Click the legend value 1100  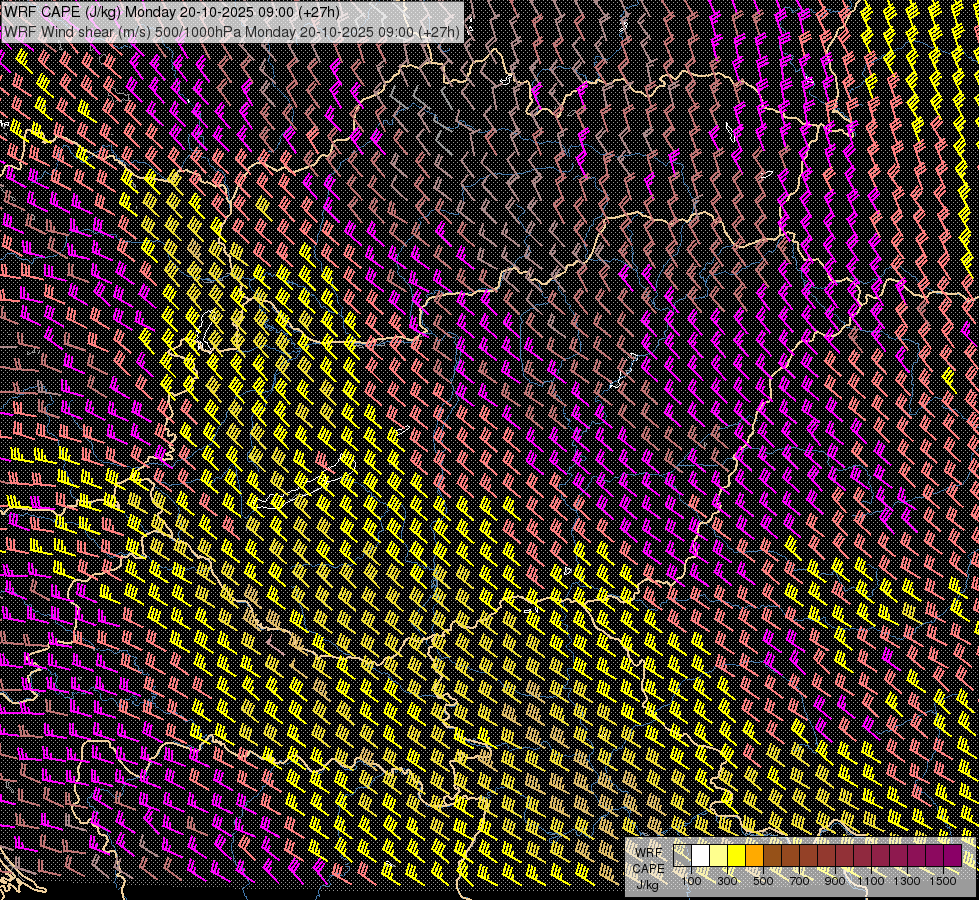point(871,881)
